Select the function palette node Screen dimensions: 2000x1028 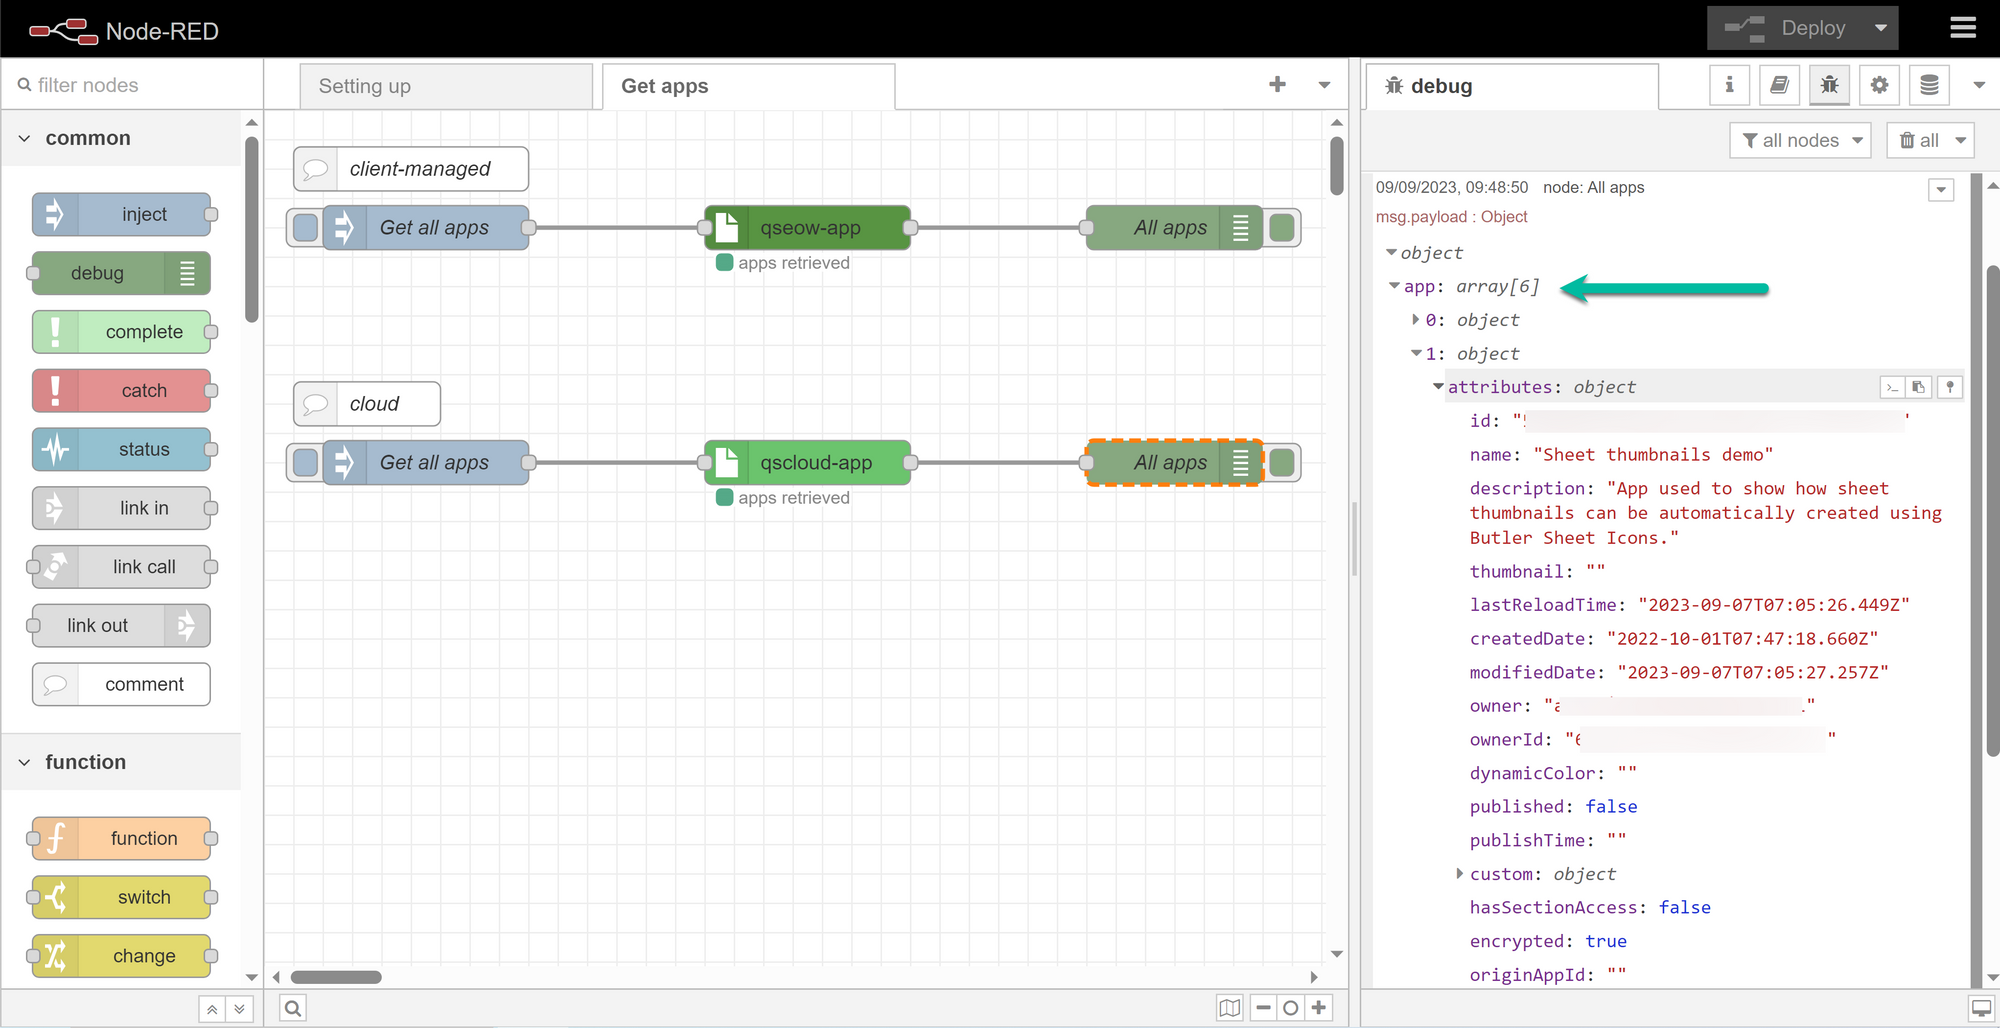tap(122, 838)
